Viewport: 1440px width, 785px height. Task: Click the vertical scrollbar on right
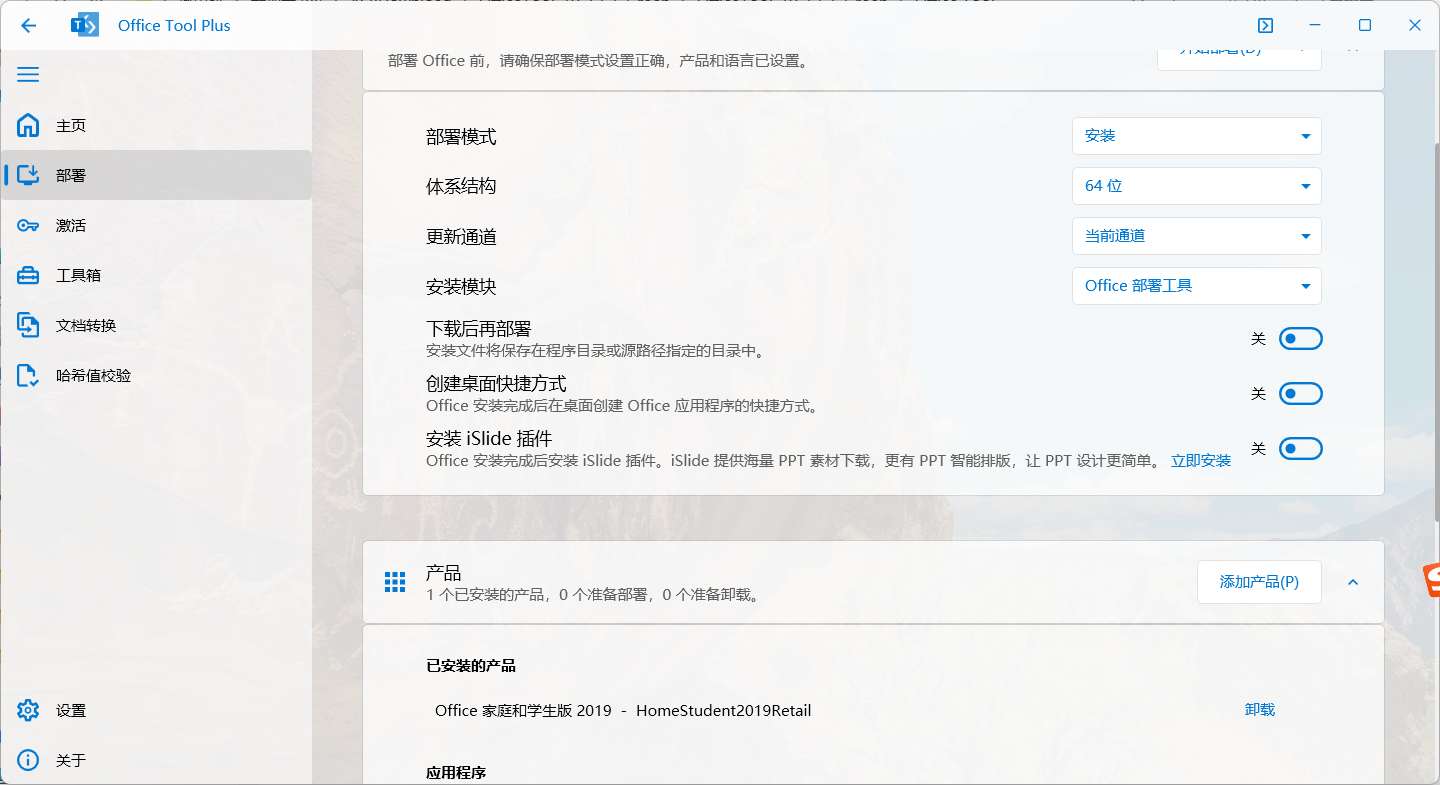[1436, 330]
